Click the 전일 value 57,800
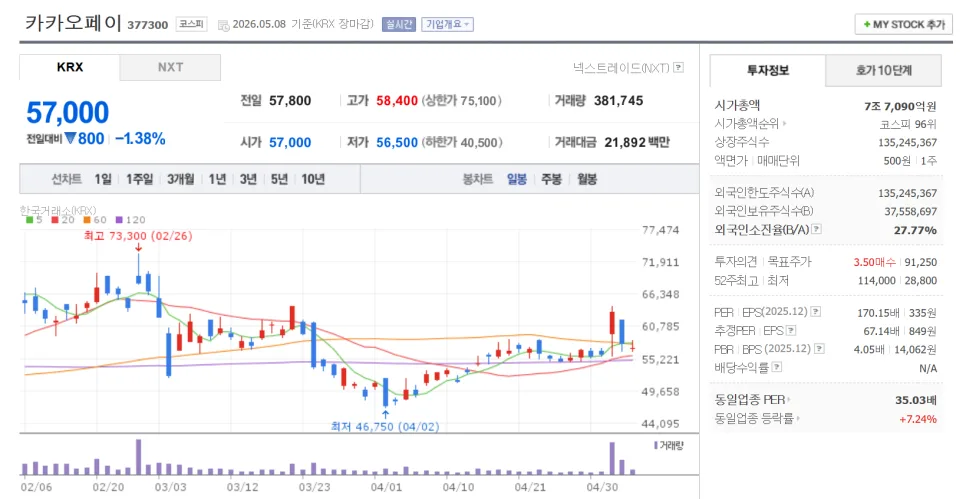The height and width of the screenshot is (499, 966). click(x=290, y=100)
